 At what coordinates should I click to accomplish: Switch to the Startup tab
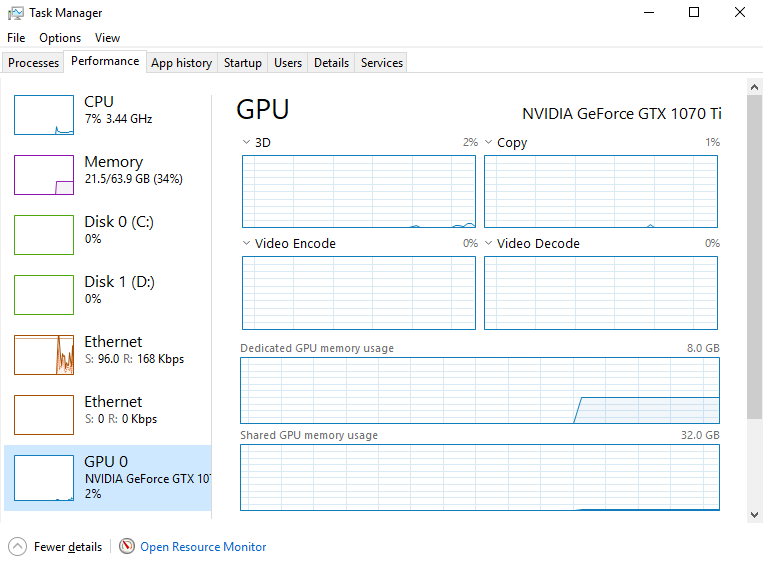click(242, 63)
